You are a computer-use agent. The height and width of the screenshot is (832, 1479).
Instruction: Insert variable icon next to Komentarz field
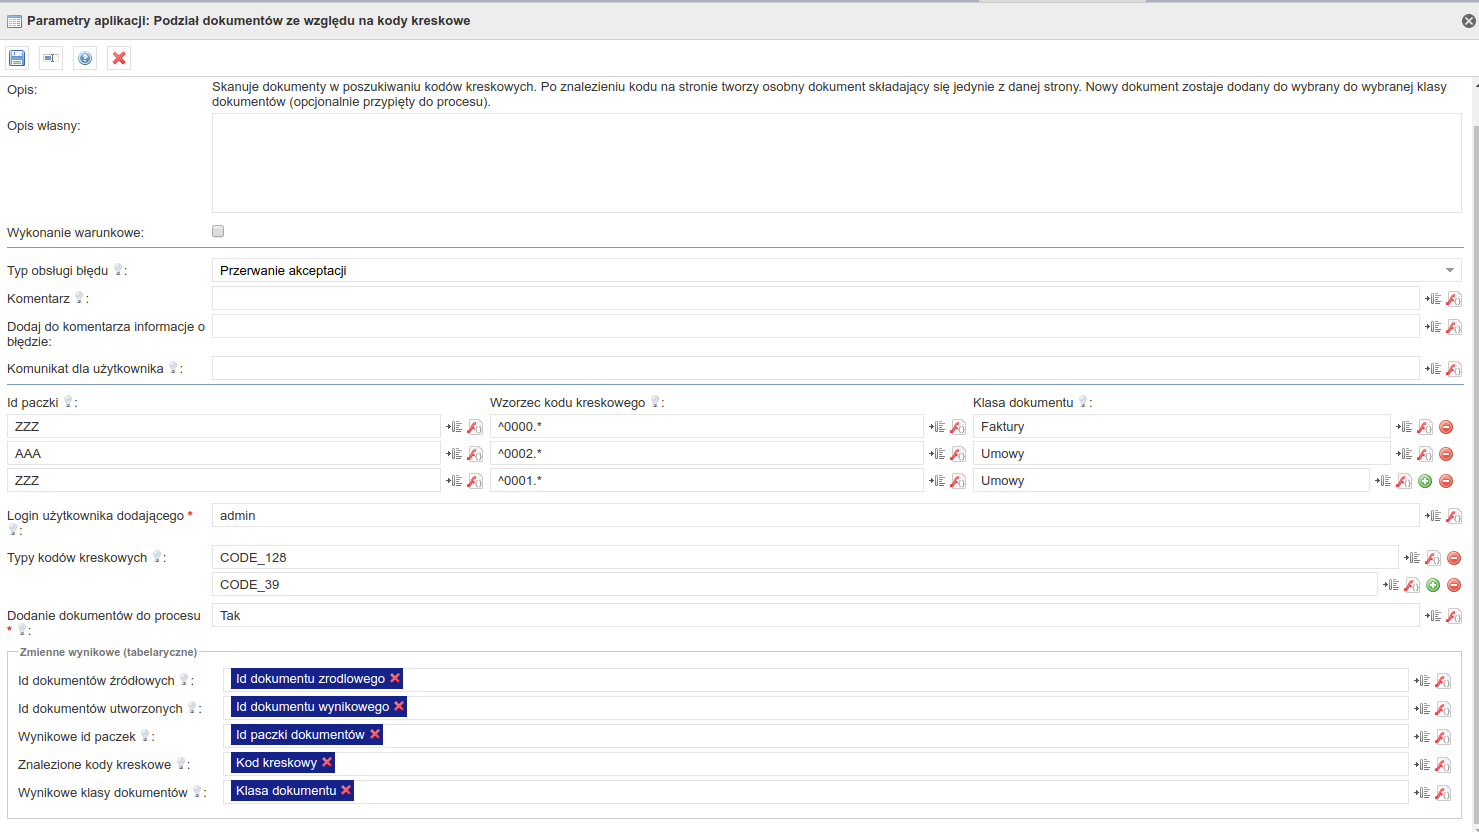[x=1433, y=299]
